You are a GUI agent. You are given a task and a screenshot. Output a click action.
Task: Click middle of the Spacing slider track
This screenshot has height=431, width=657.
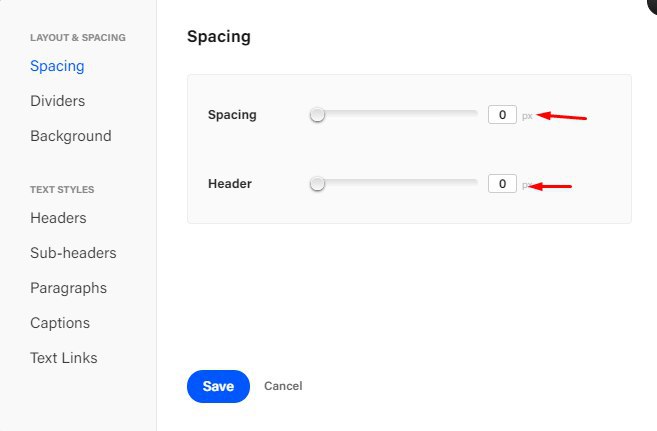[397, 115]
